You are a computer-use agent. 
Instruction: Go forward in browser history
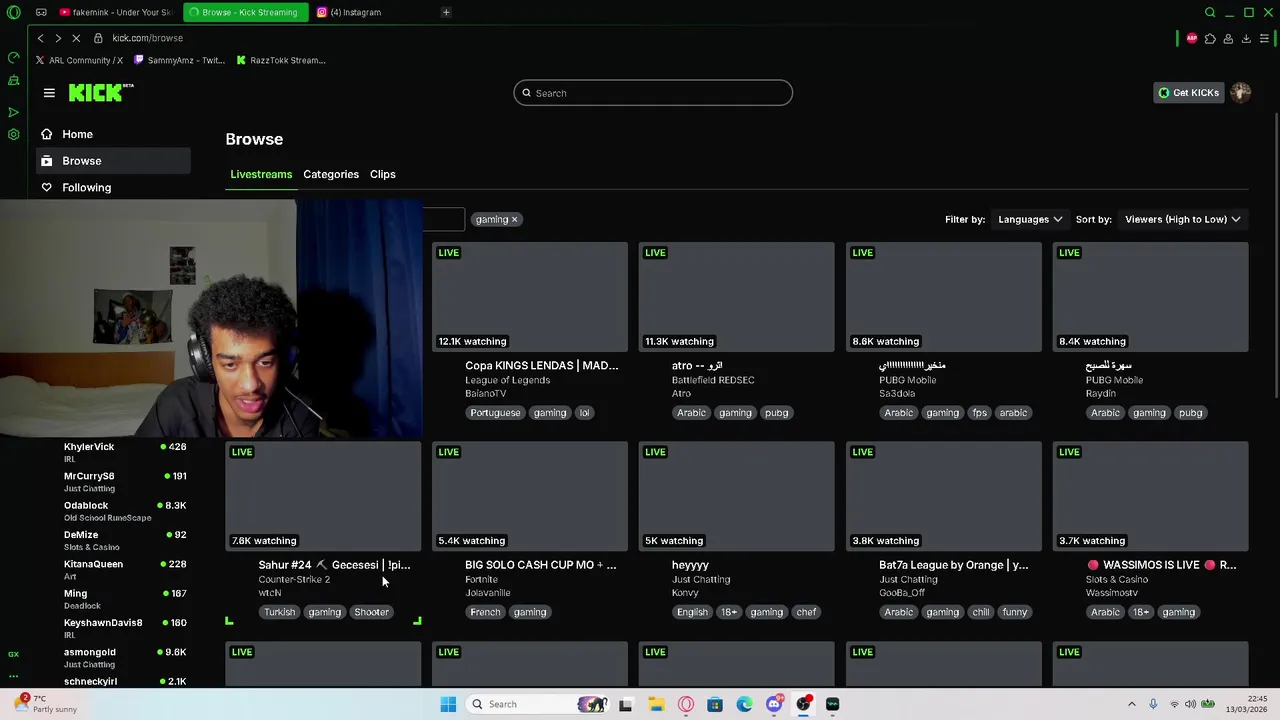point(58,38)
